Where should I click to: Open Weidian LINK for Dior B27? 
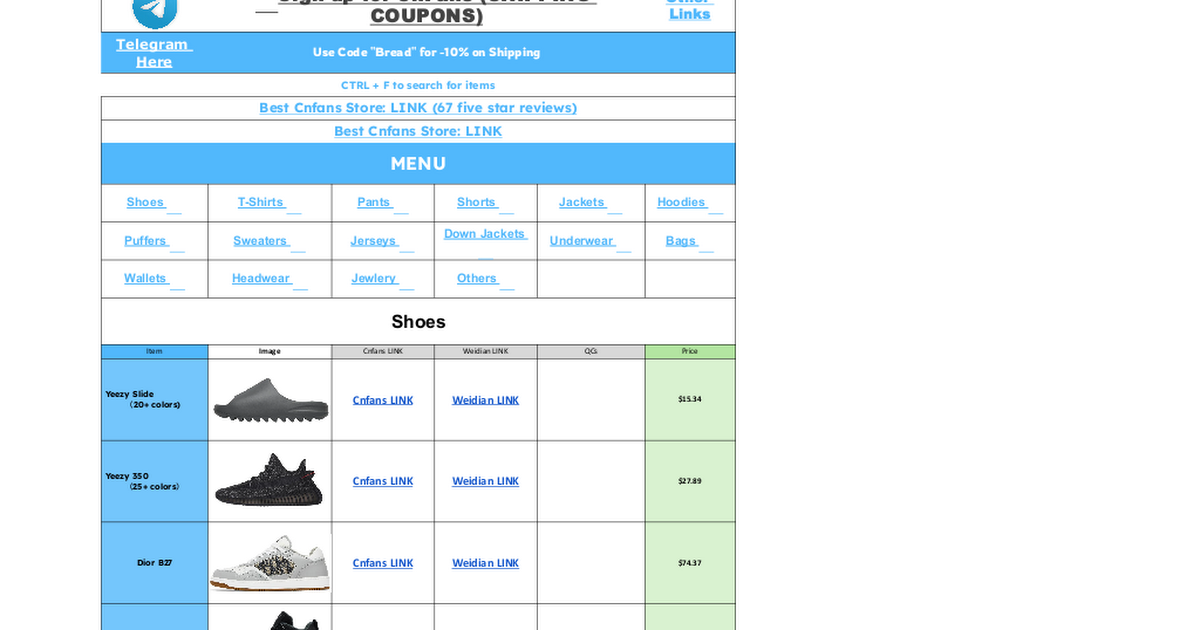point(485,563)
